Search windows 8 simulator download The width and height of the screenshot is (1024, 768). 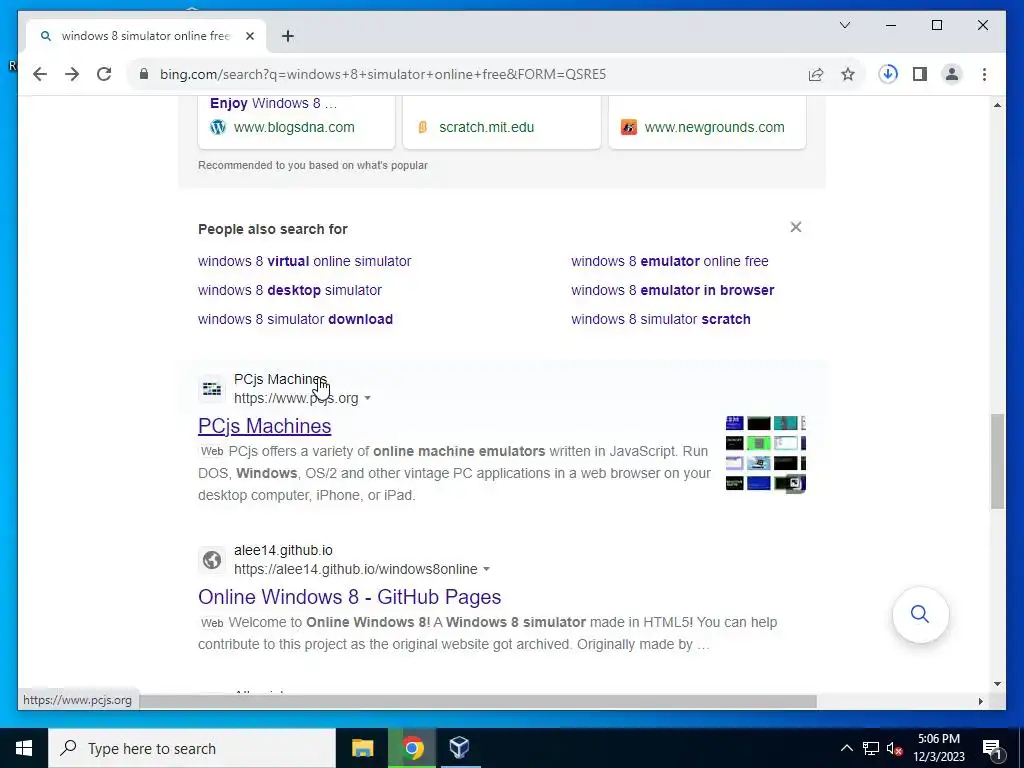[x=295, y=319]
